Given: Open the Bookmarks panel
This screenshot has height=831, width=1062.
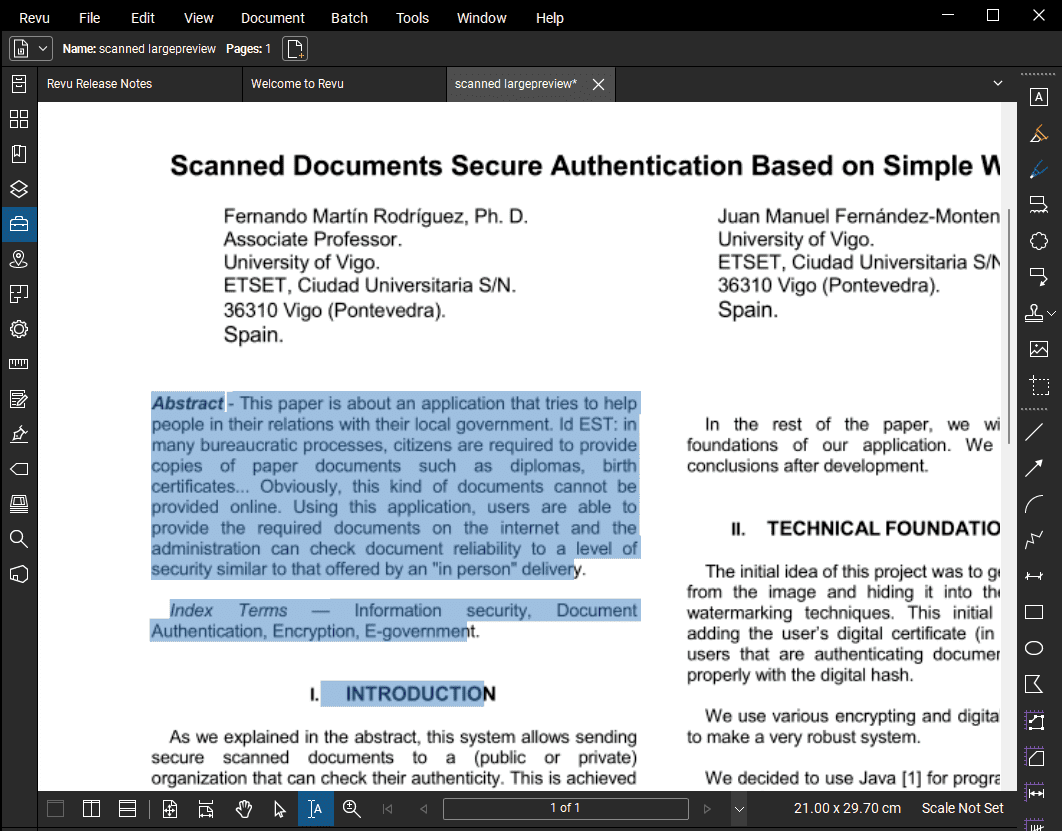Looking at the screenshot, I should (18, 154).
